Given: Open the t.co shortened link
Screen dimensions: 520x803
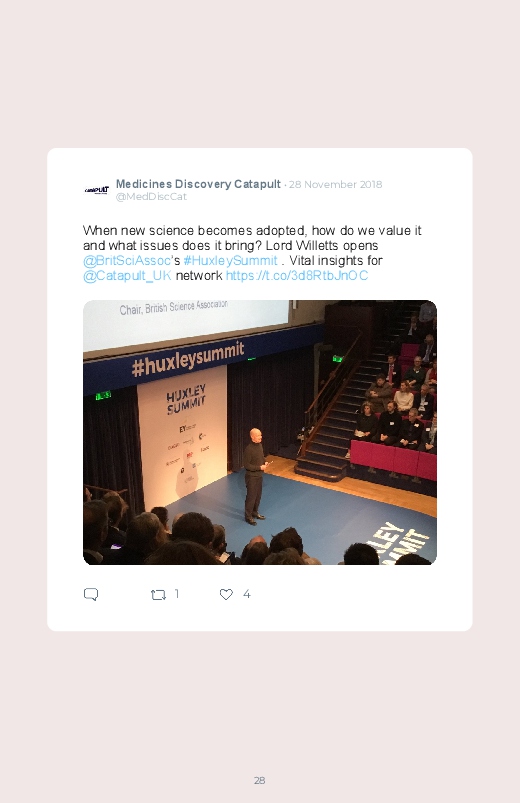Looking at the screenshot, I should pyautogui.click(x=297, y=276).
